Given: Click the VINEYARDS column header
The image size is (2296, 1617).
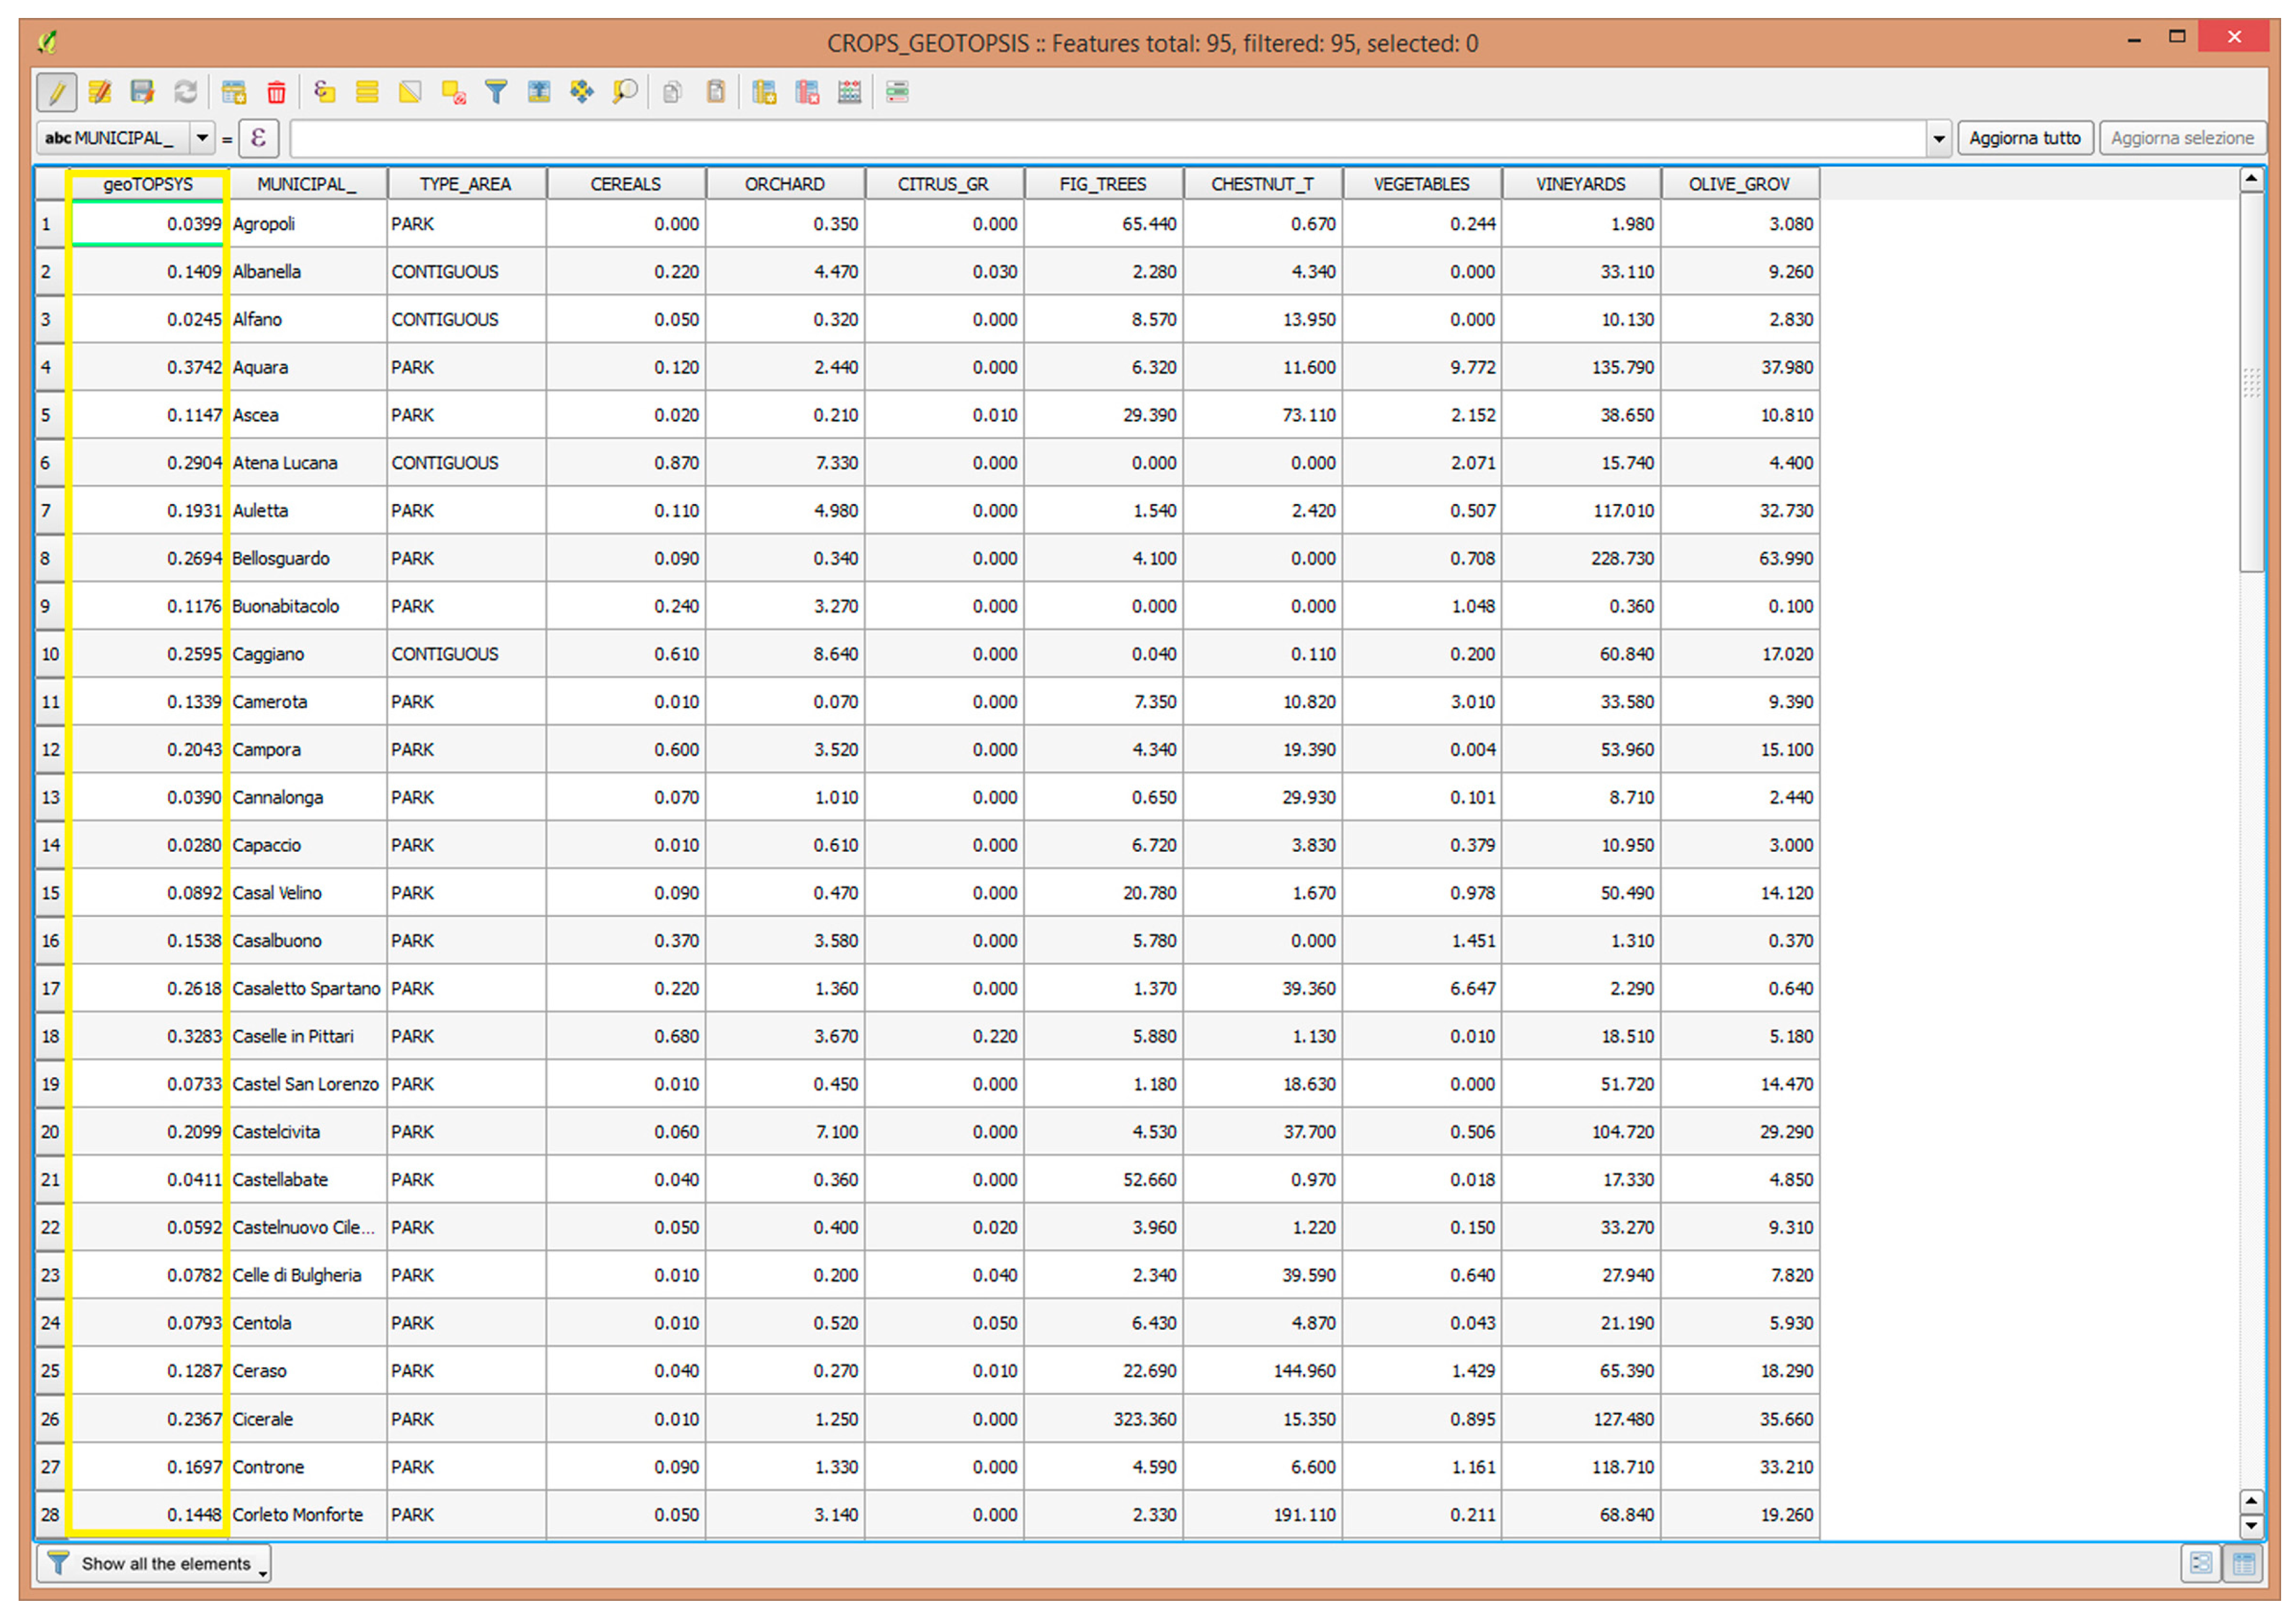Looking at the screenshot, I should [x=1580, y=184].
